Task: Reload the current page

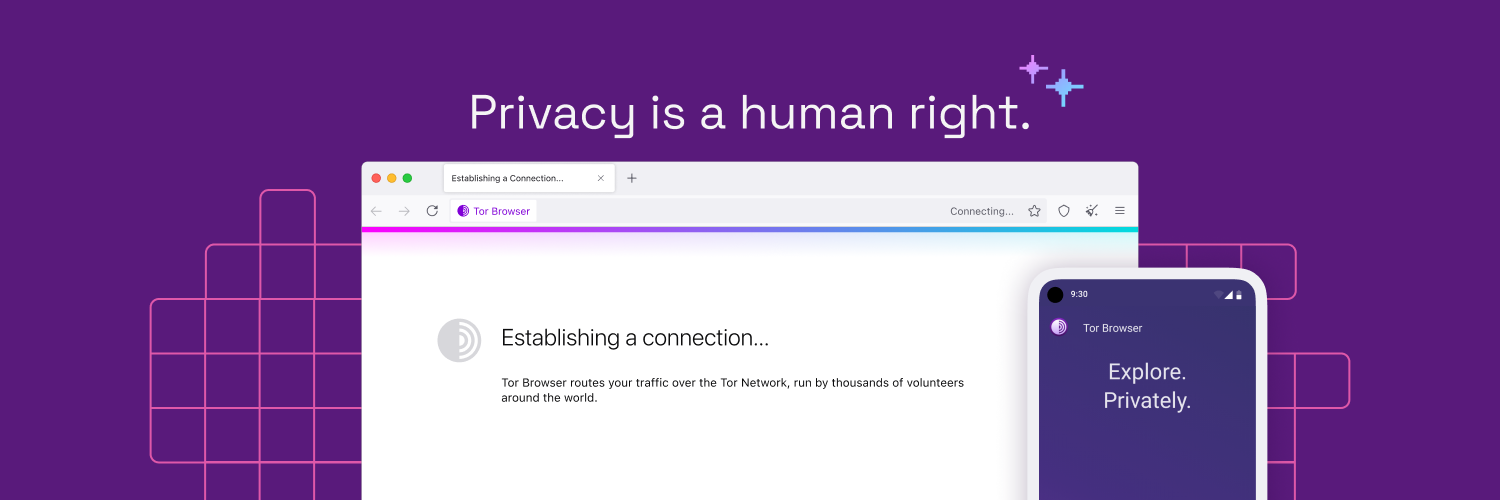Action: (x=432, y=211)
